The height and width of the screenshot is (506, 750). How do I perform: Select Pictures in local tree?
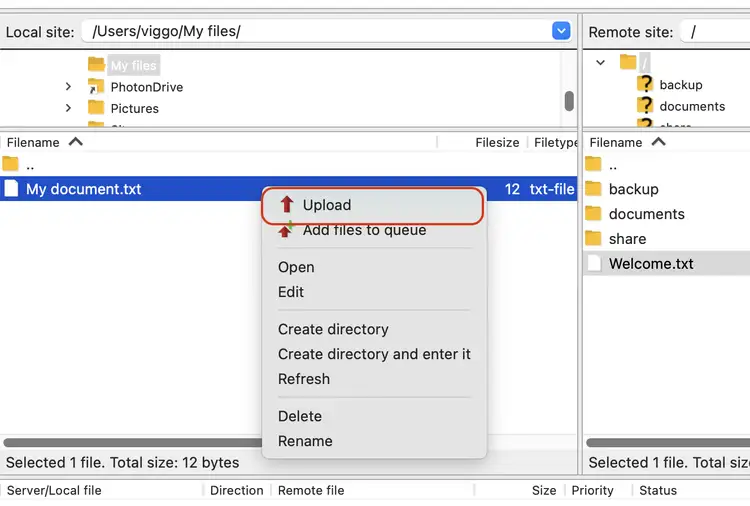(134, 109)
